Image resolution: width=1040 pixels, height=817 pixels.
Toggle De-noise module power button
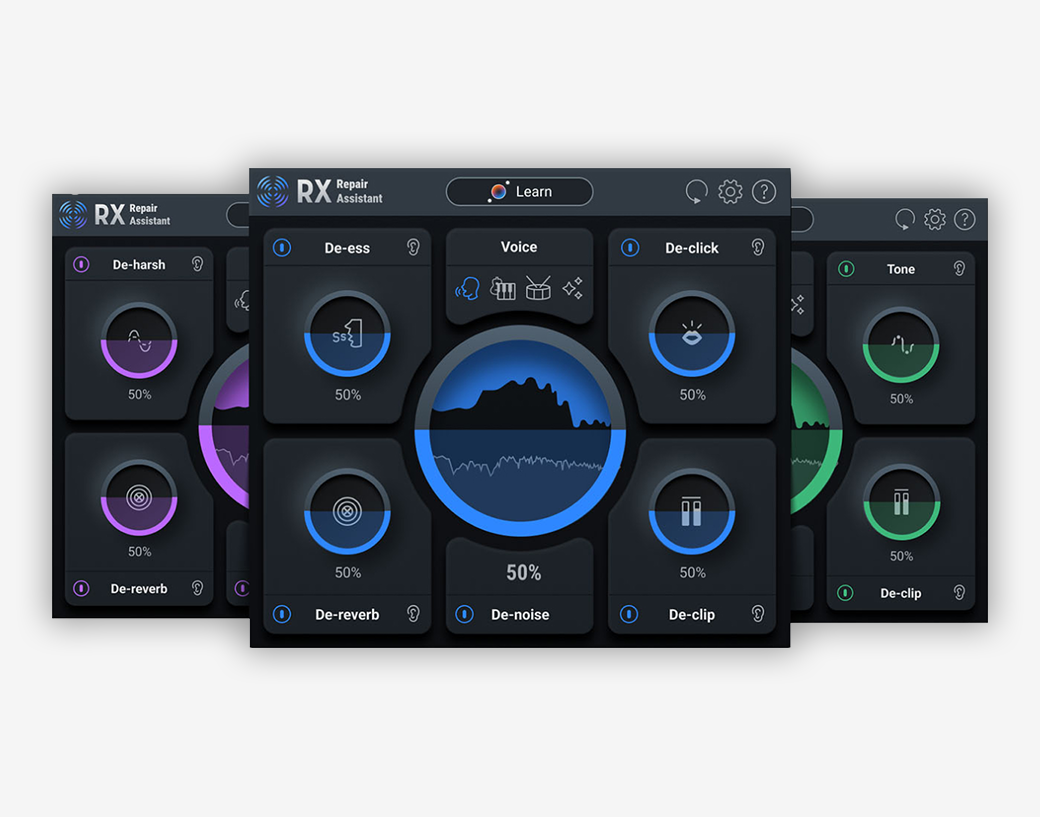(464, 614)
